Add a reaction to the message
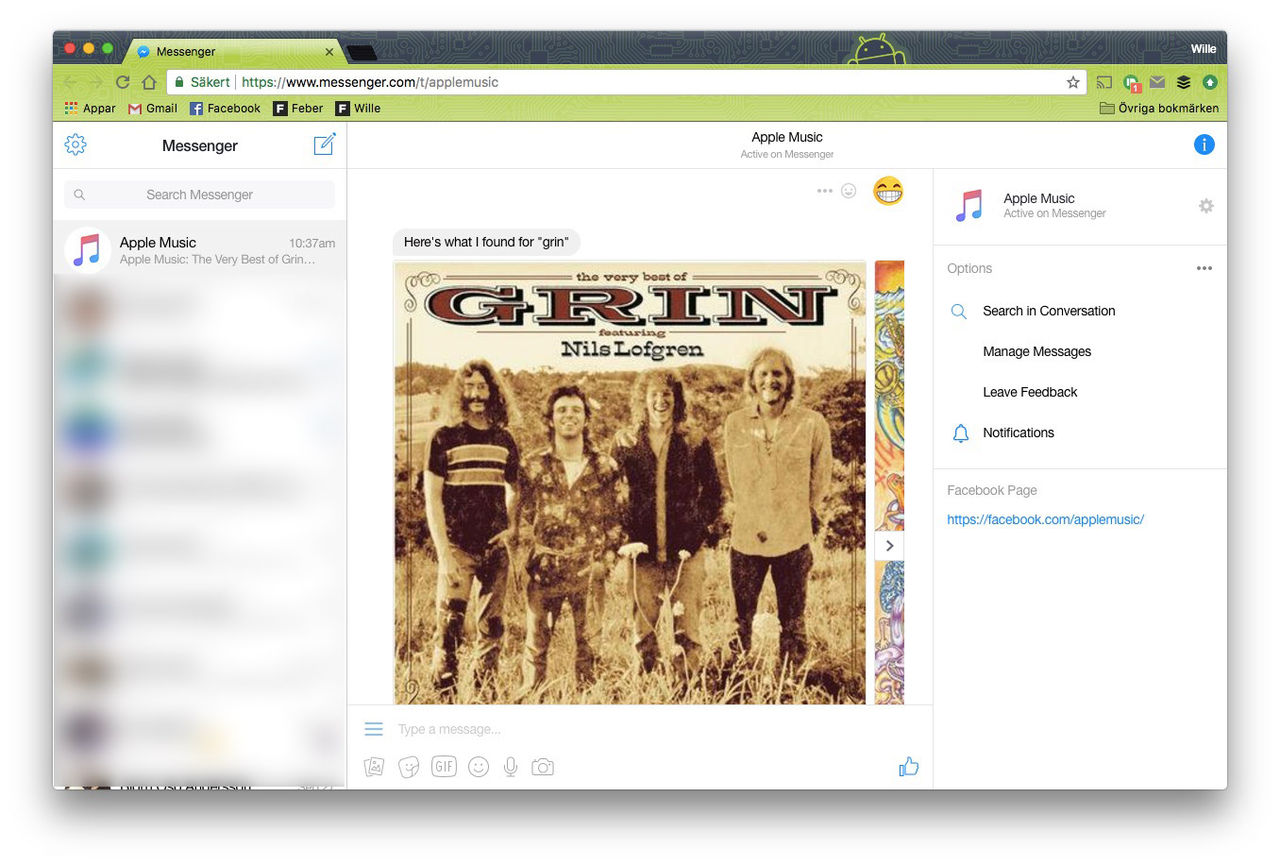Image resolution: width=1280 pixels, height=865 pixels. coord(849,191)
